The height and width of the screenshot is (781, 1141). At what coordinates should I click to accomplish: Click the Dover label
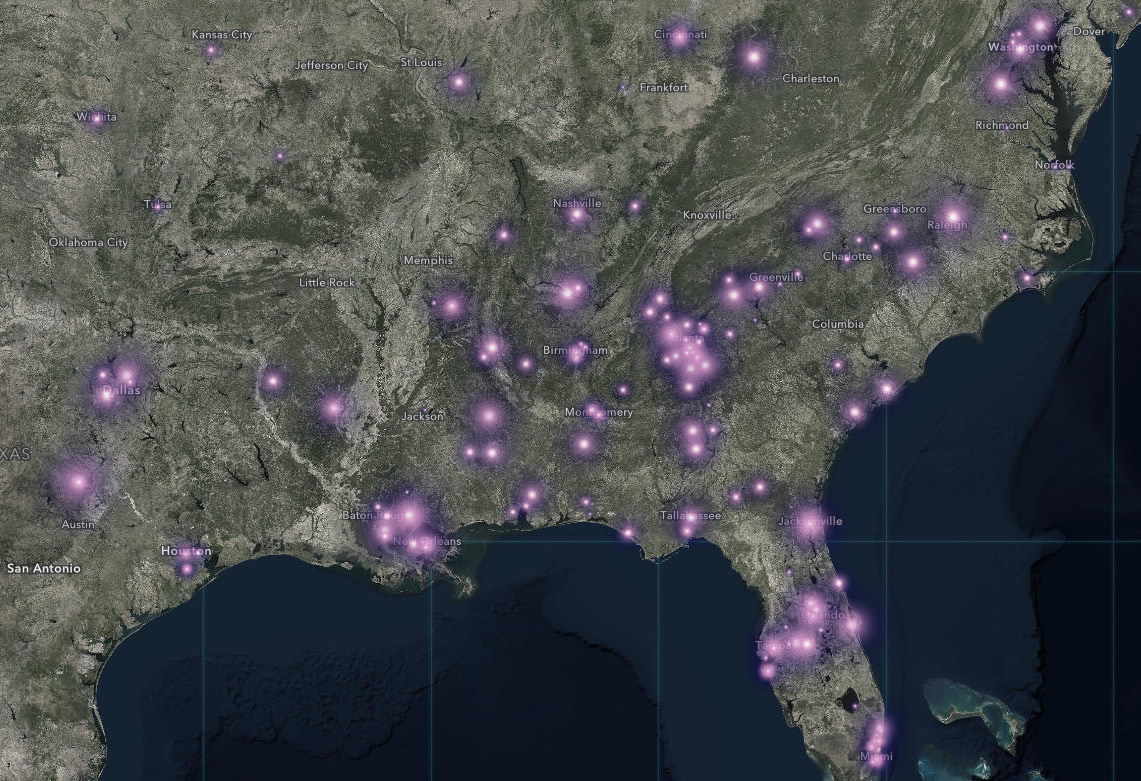[x=1089, y=31]
